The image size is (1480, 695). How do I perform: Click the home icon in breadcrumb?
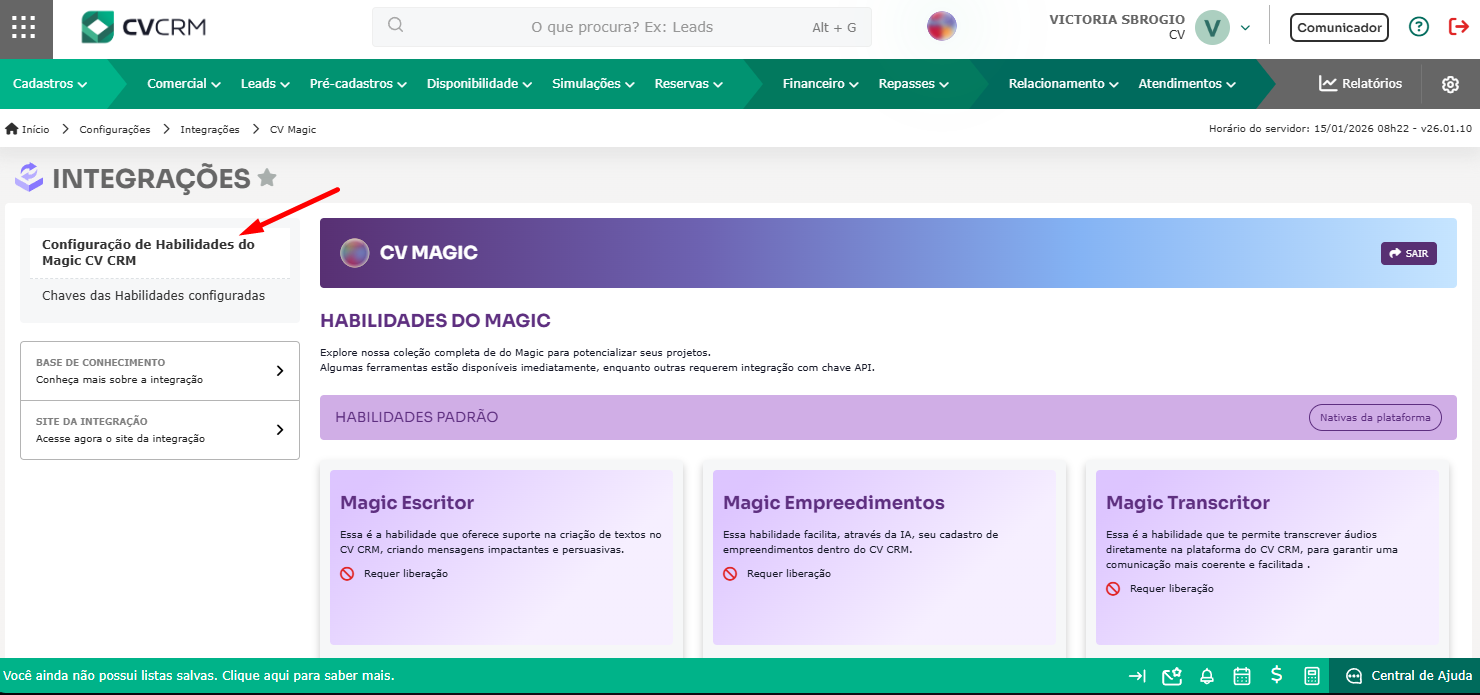[12, 129]
